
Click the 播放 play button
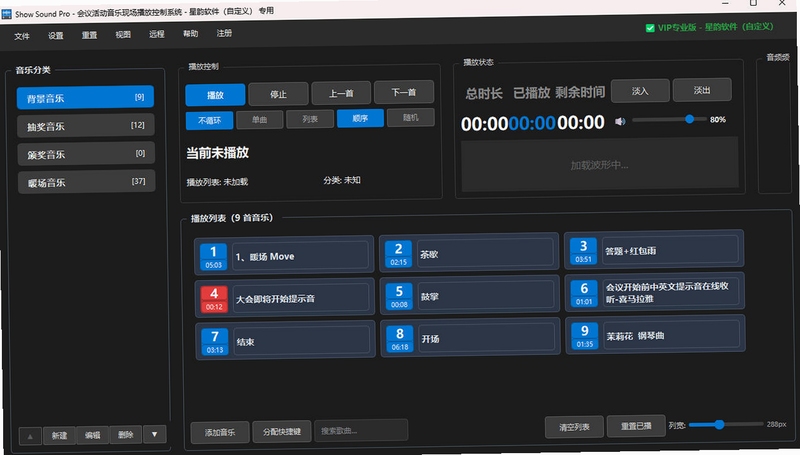215,95
